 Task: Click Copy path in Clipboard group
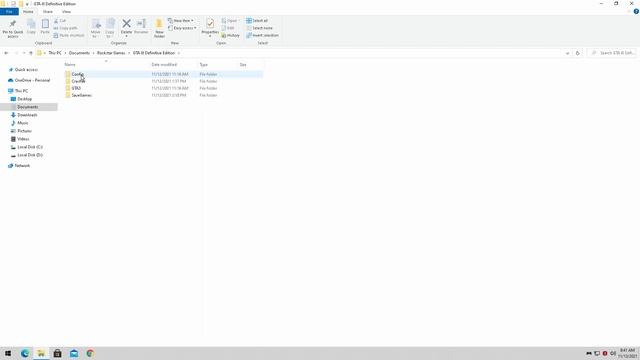click(65, 28)
